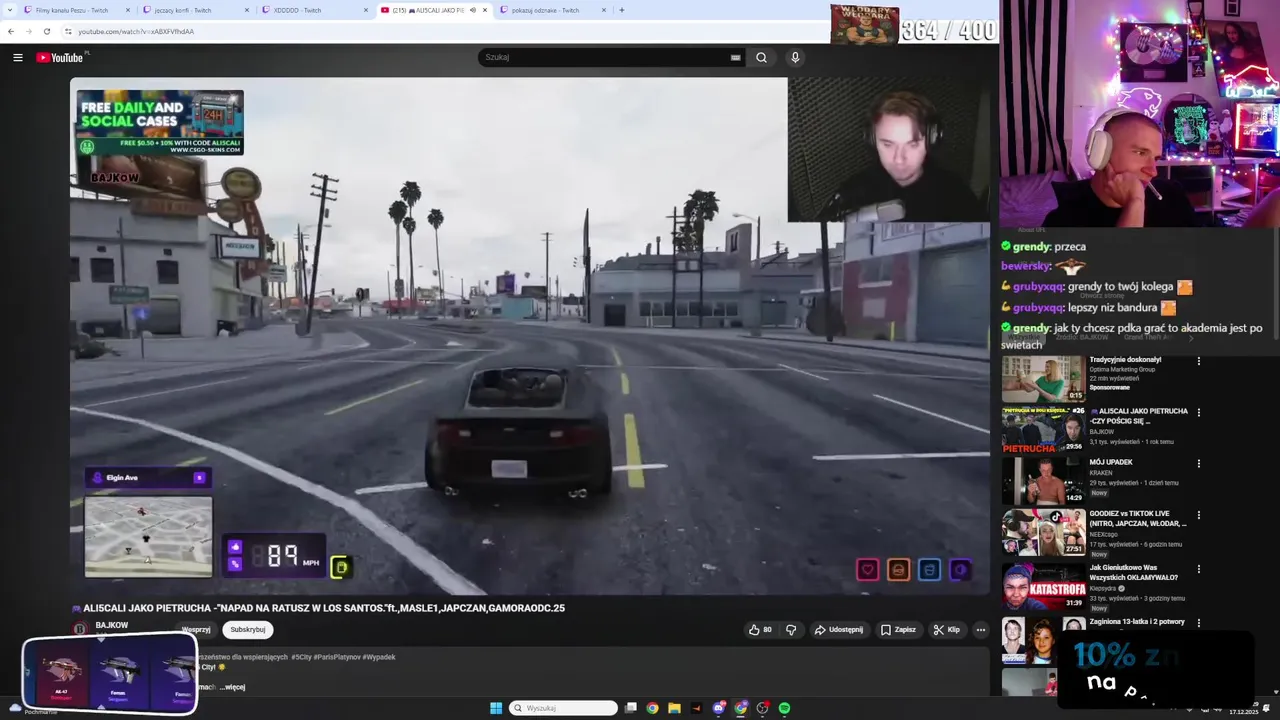Open the BAJKOW channel name link
Image resolution: width=1280 pixels, height=720 pixels.
(x=112, y=625)
